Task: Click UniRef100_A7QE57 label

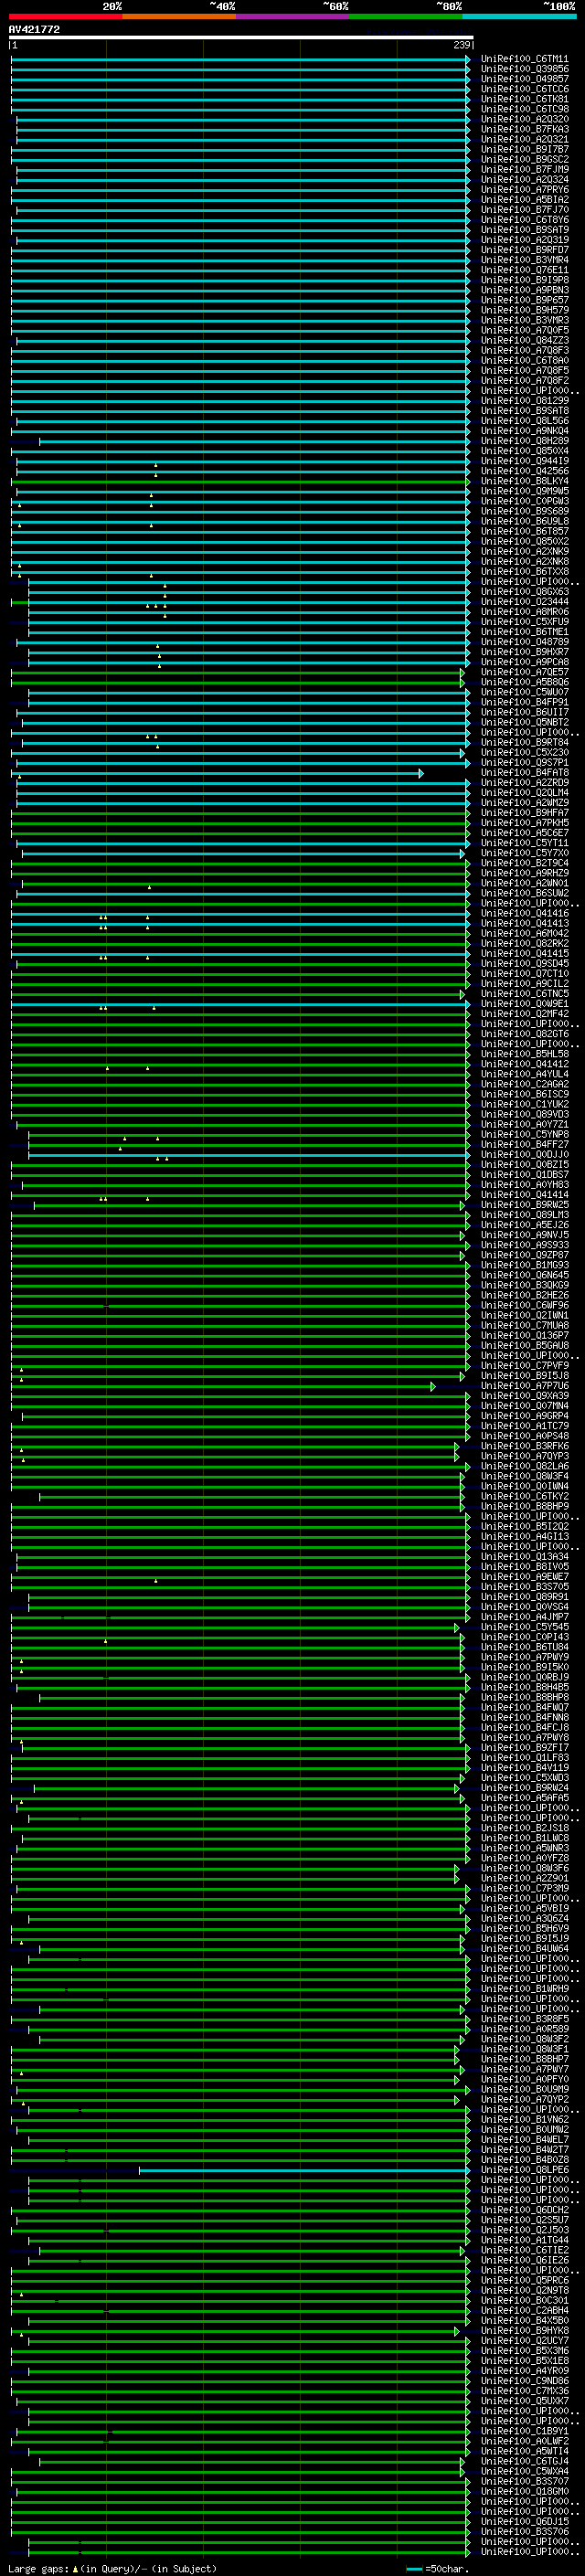Action: (524, 672)
